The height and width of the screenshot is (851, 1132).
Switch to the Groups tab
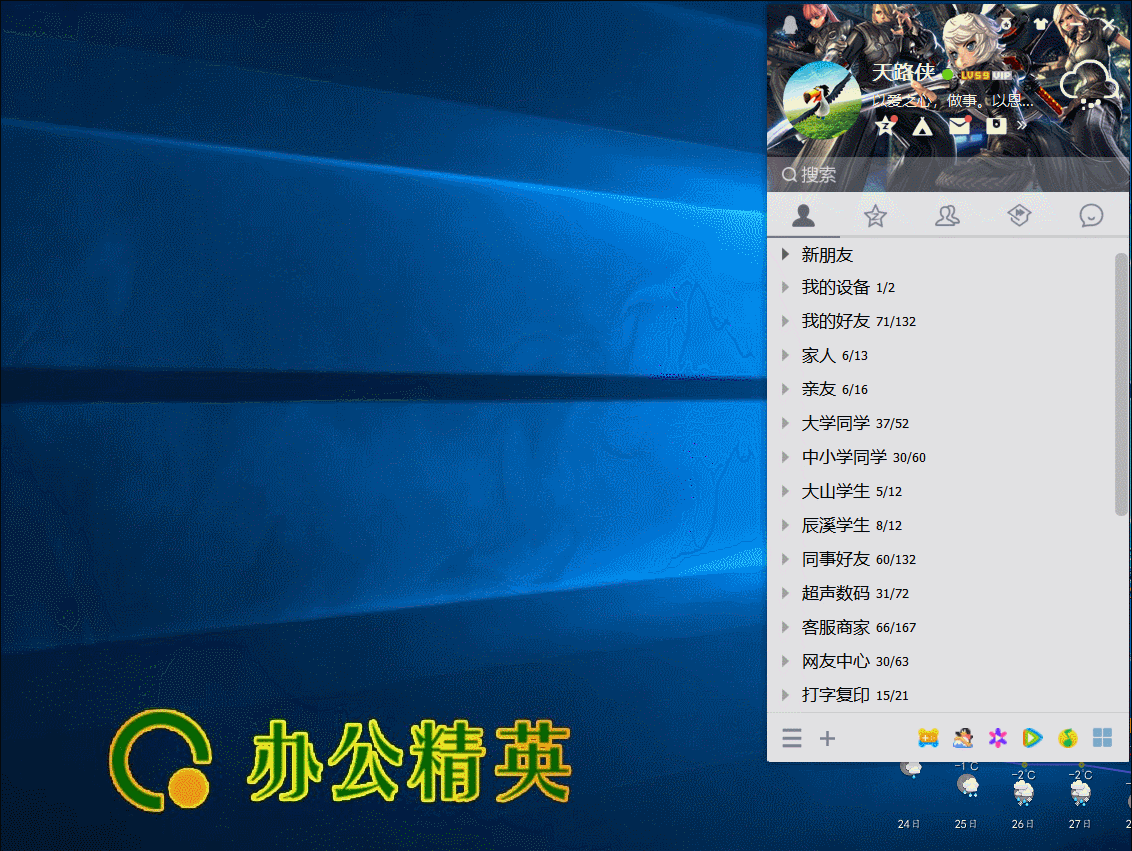947,215
